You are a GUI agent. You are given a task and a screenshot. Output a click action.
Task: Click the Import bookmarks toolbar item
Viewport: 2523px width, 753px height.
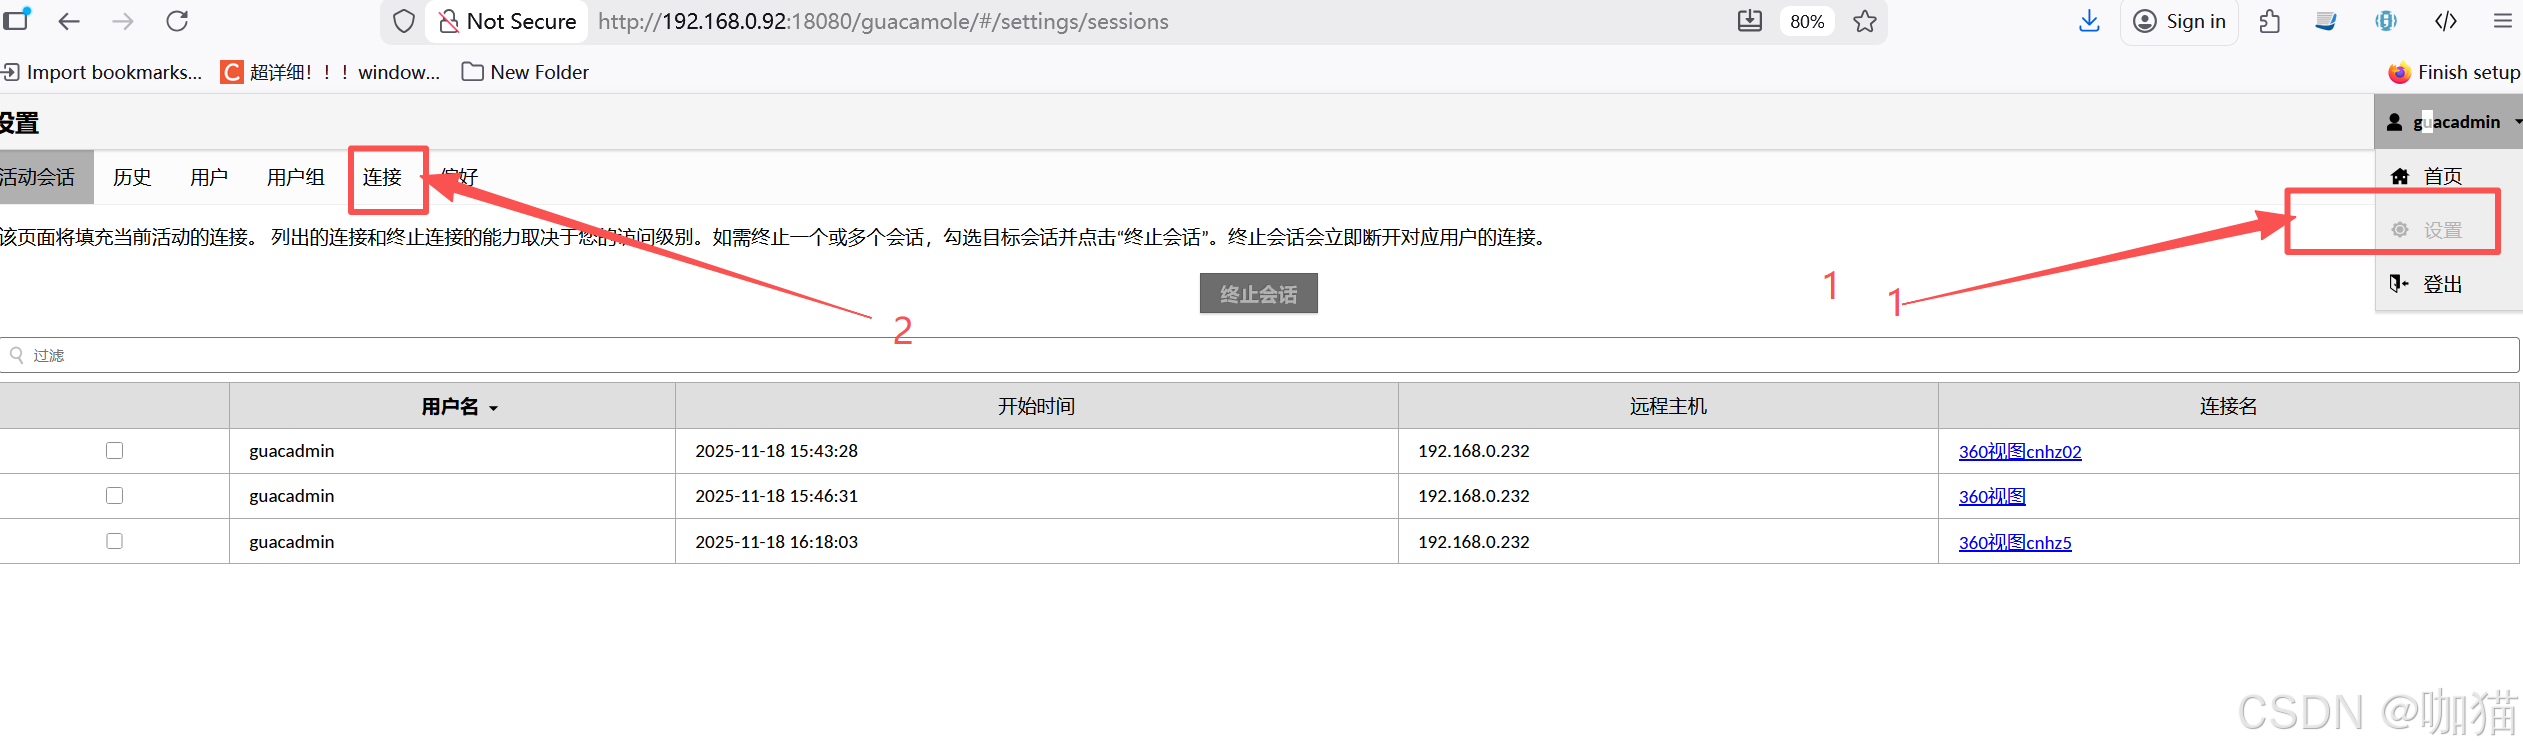(x=101, y=72)
